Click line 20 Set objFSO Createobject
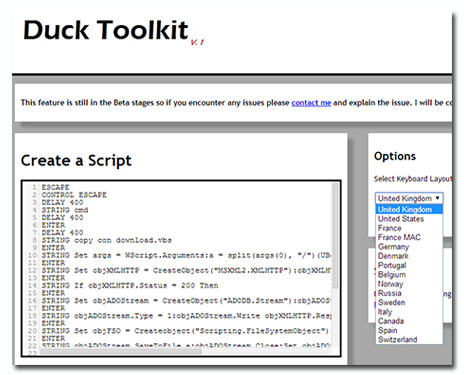Viewport: 464px width, 375px height. coord(185,331)
